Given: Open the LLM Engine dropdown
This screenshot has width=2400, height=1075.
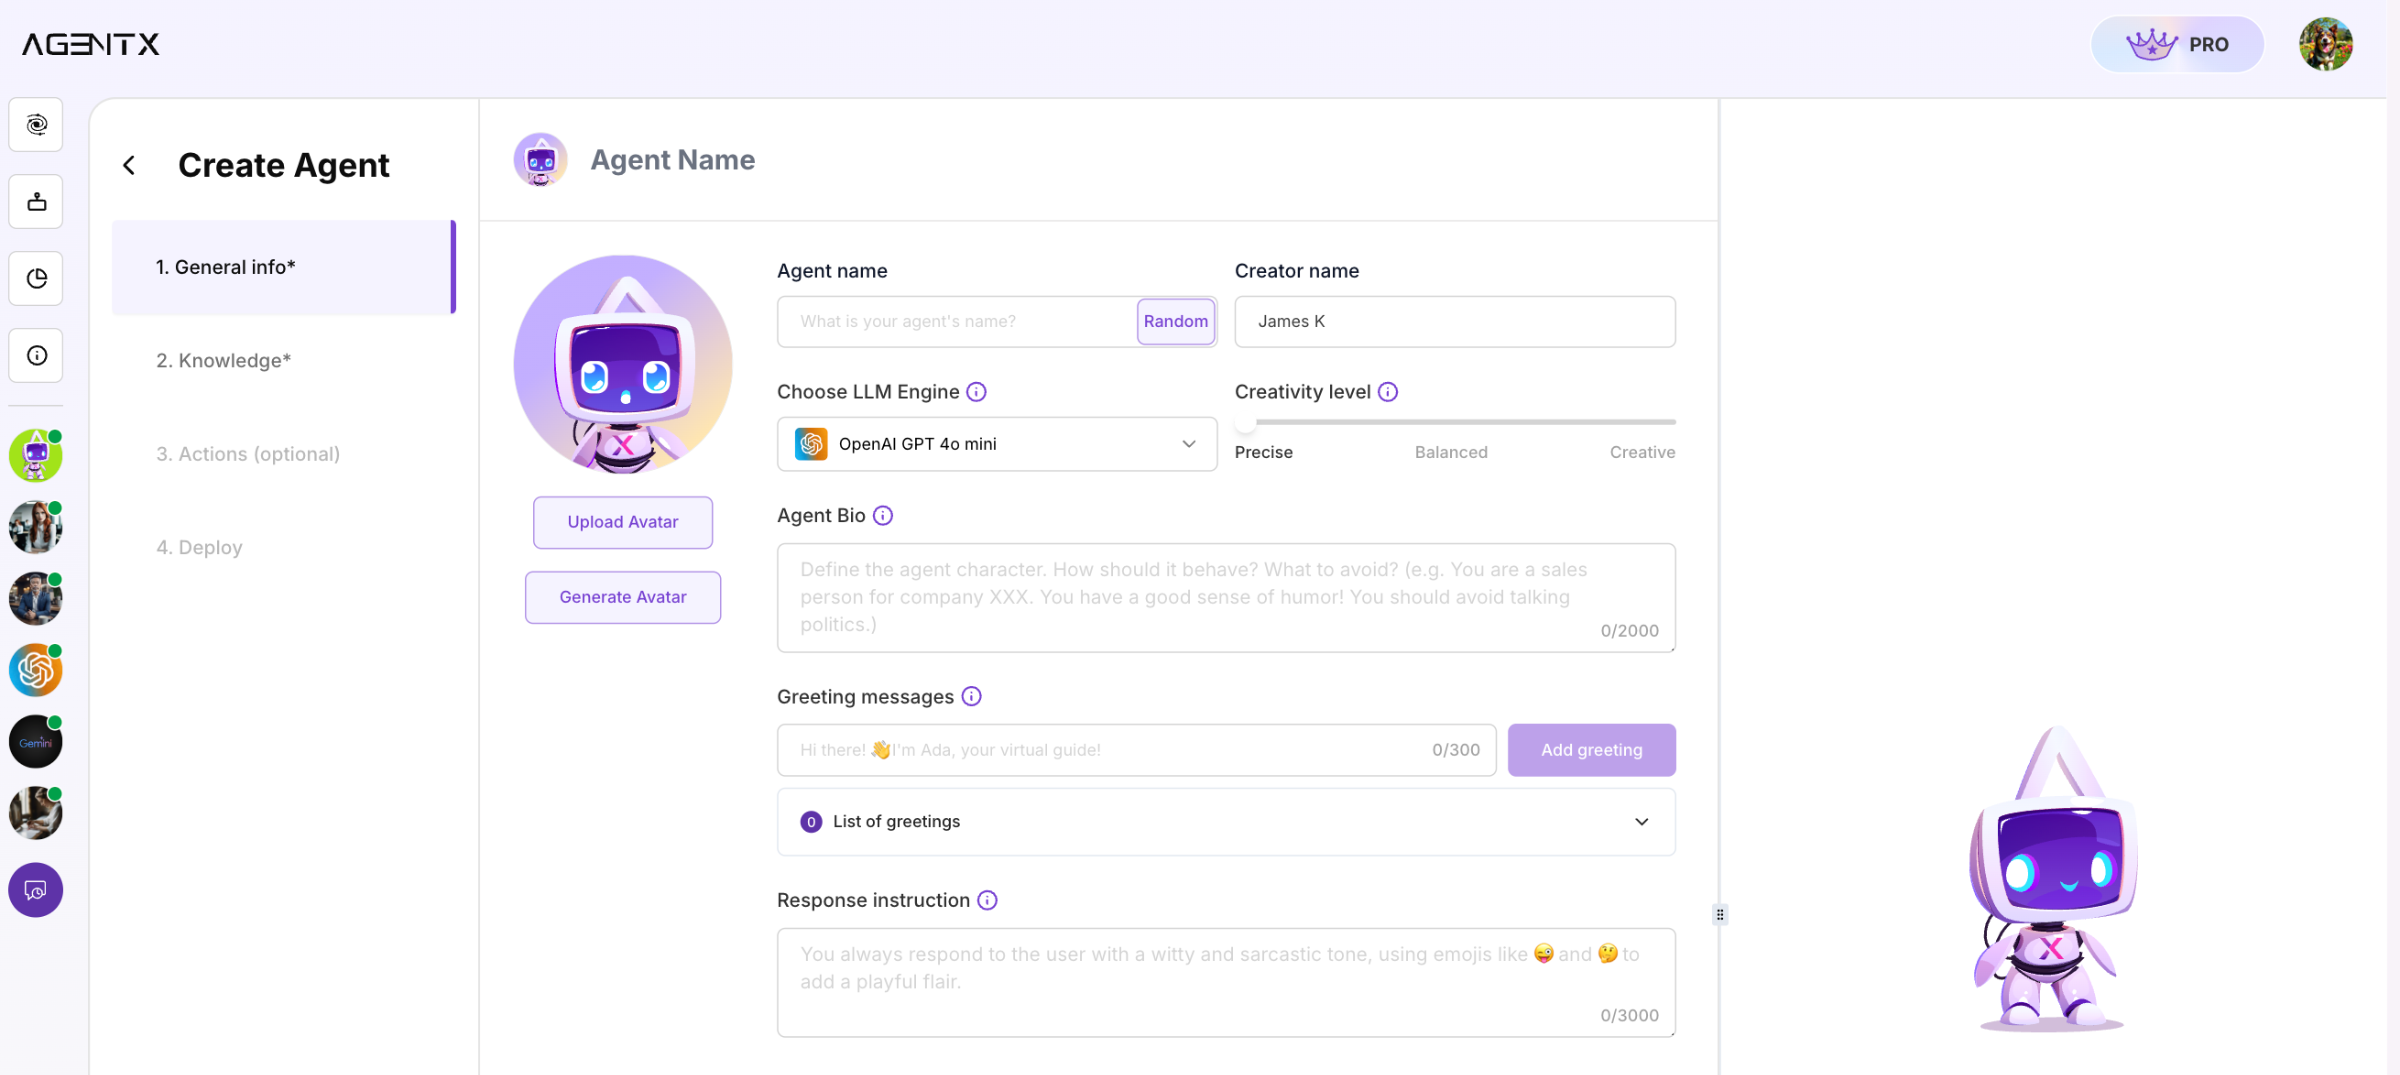Looking at the screenshot, I should pos(996,444).
